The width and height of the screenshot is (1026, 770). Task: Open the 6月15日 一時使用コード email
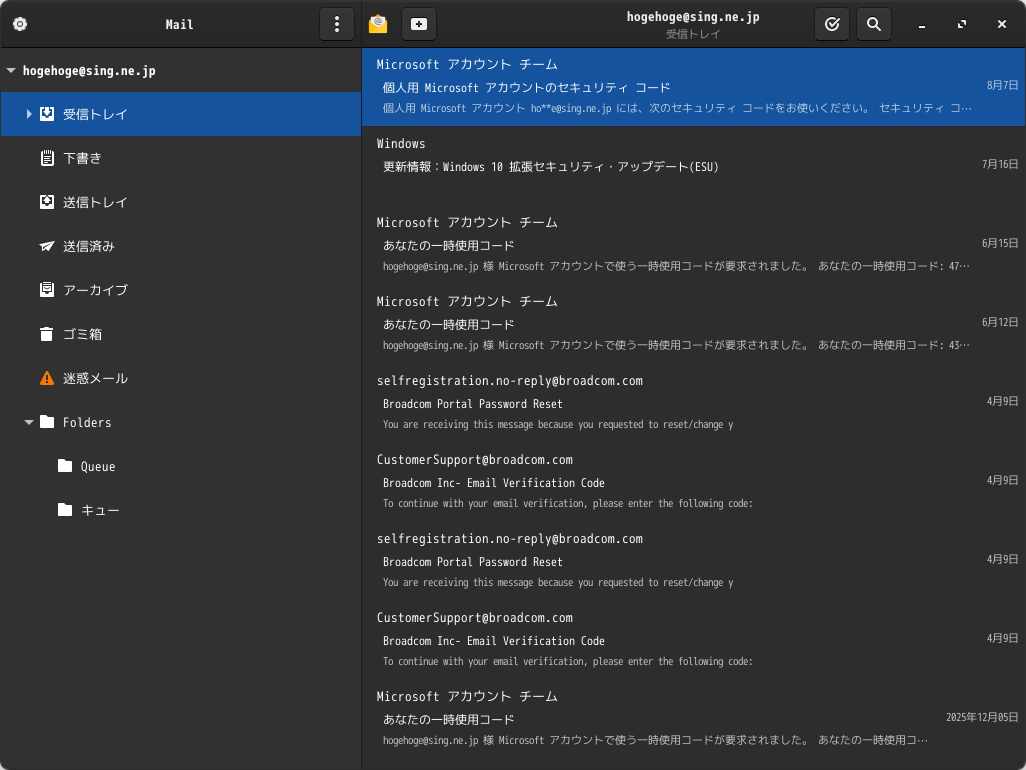(x=694, y=245)
